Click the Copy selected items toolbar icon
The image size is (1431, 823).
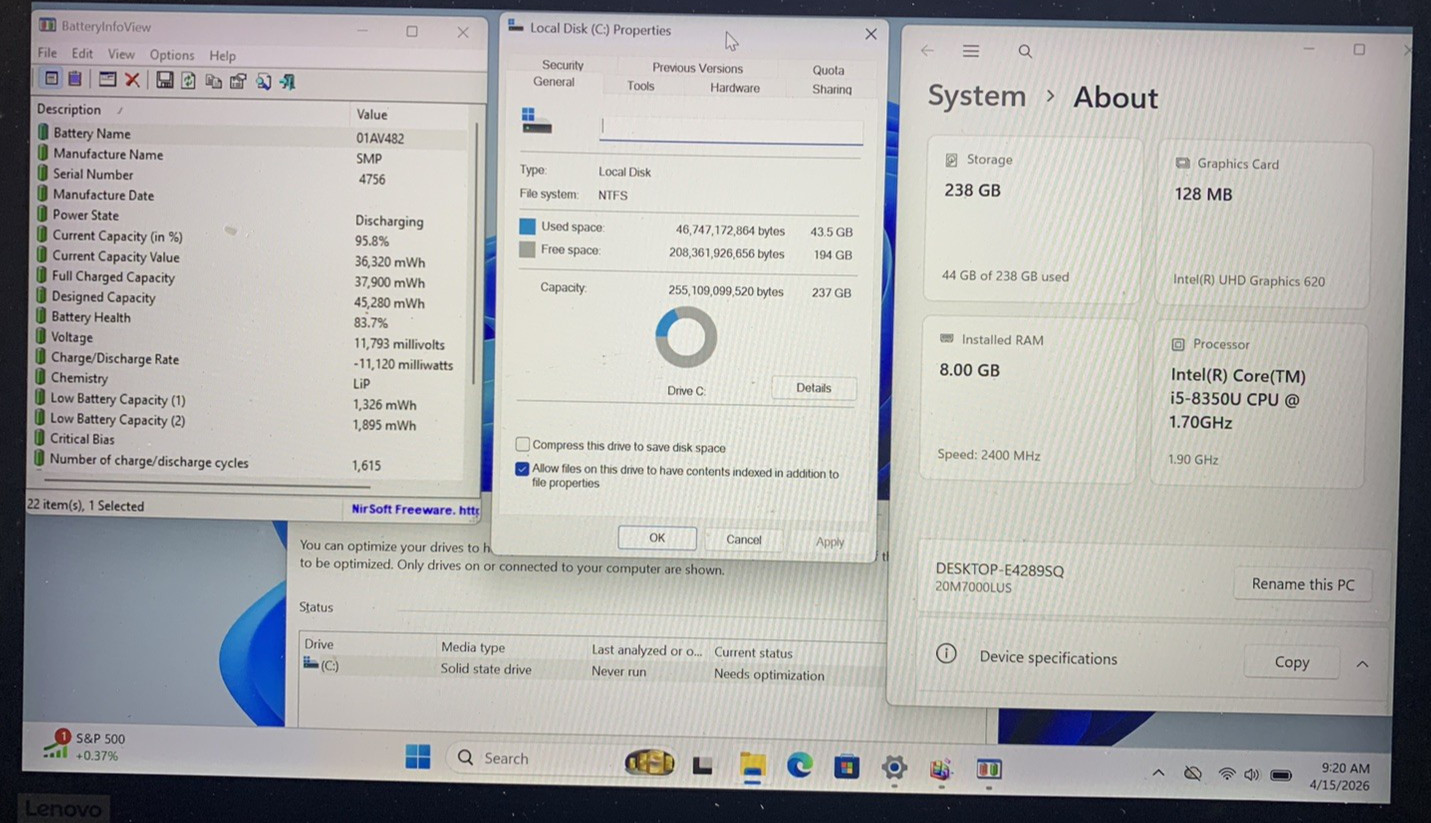point(213,81)
